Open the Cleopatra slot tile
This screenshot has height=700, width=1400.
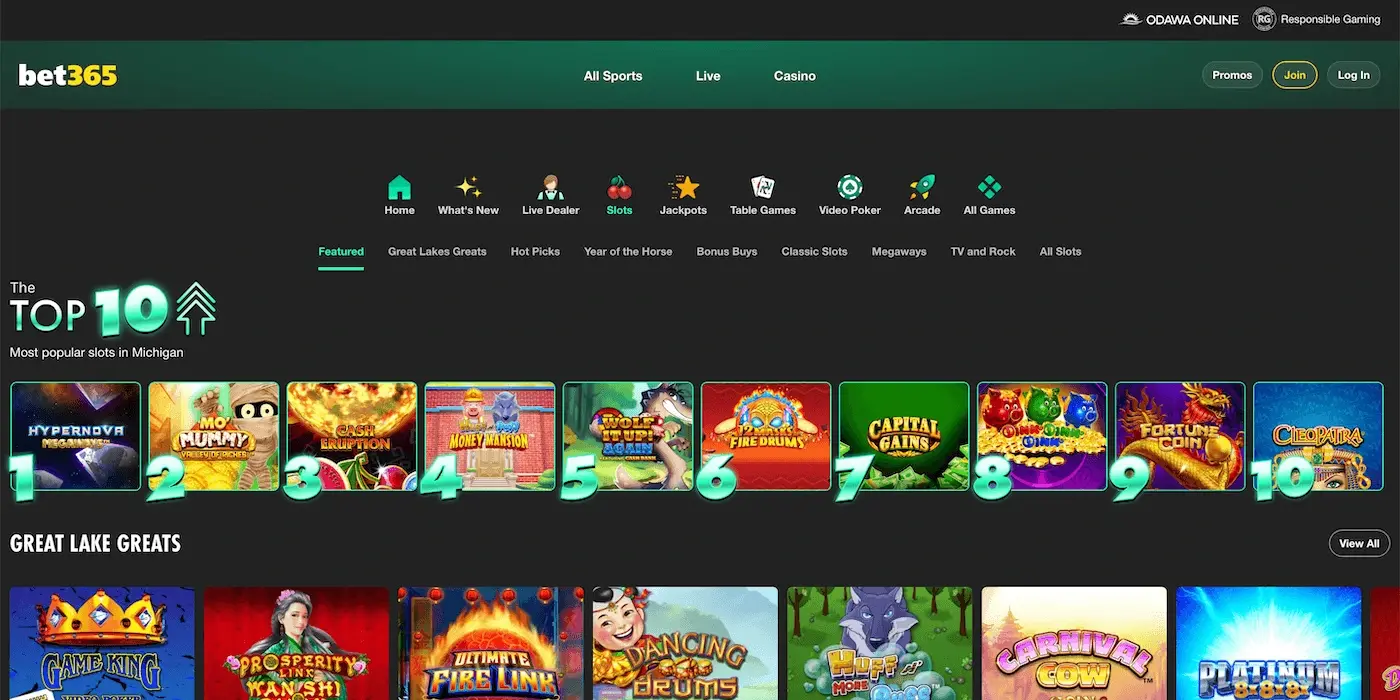(x=1318, y=436)
